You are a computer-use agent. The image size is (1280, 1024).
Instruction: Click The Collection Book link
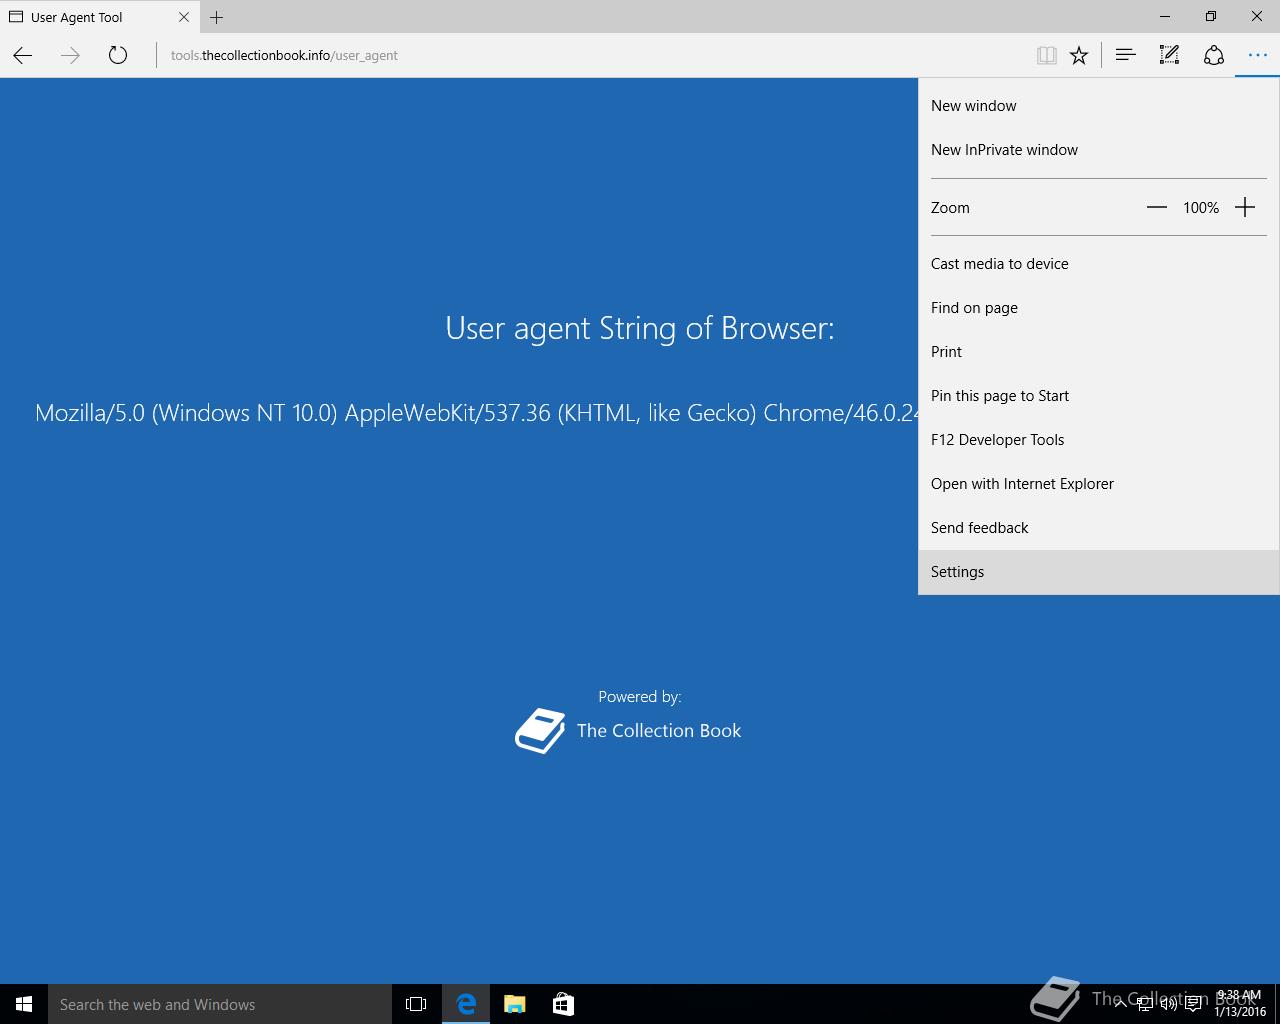point(659,731)
